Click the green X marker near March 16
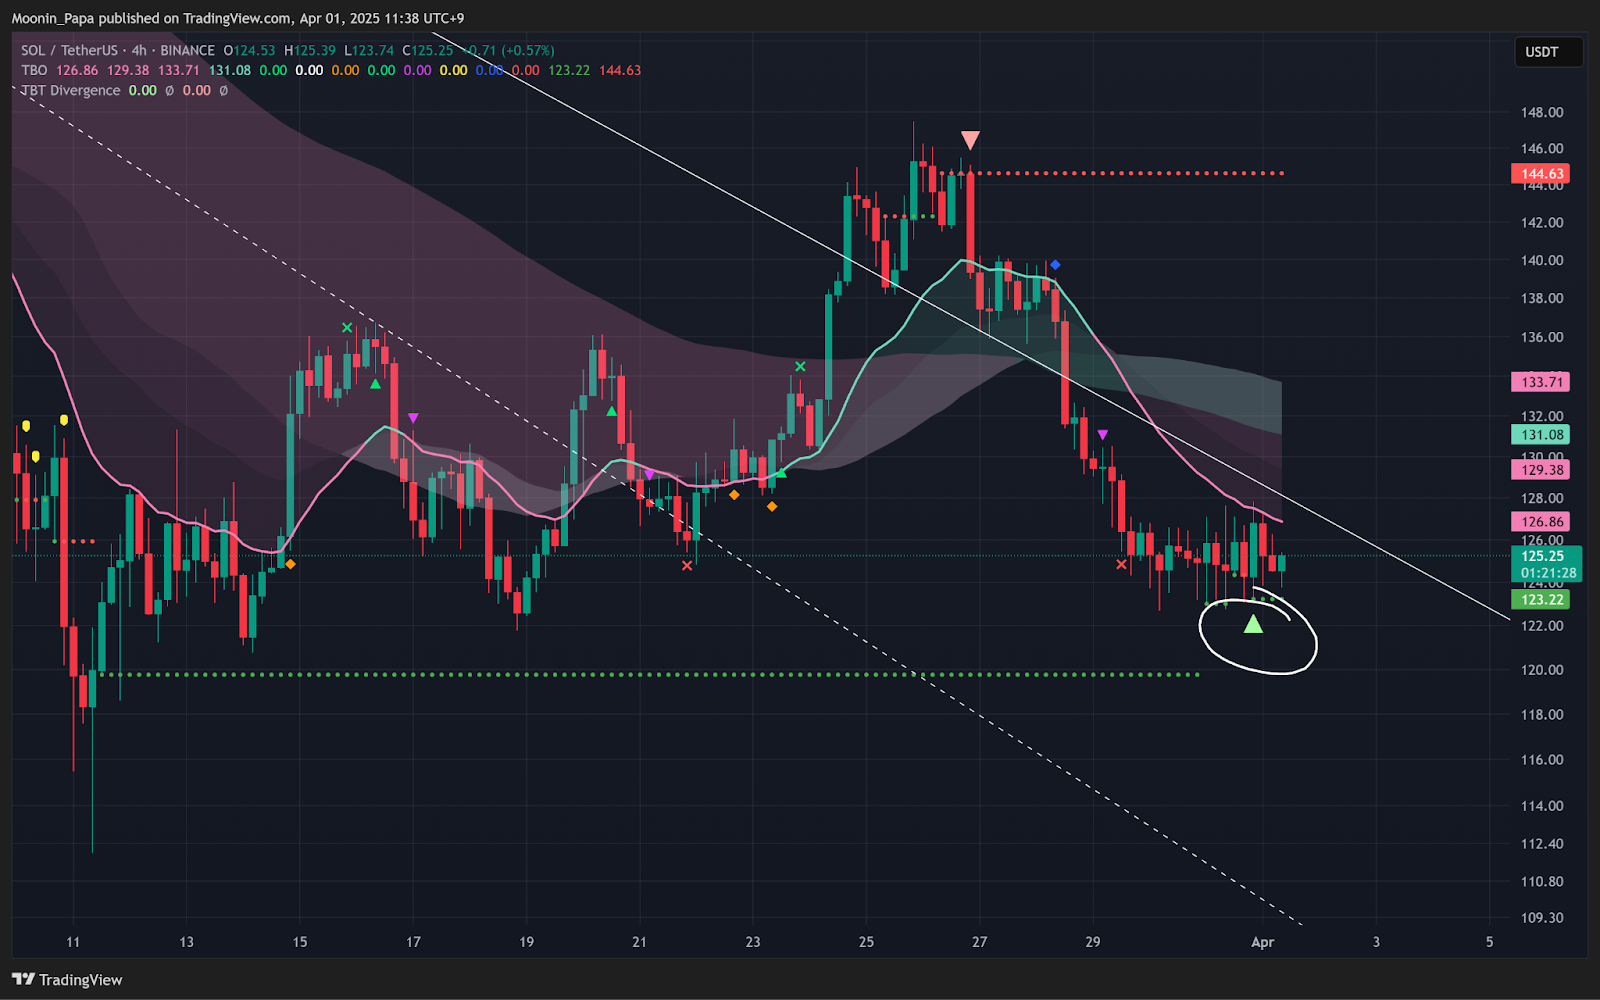The height and width of the screenshot is (1000, 1600). coord(347,328)
